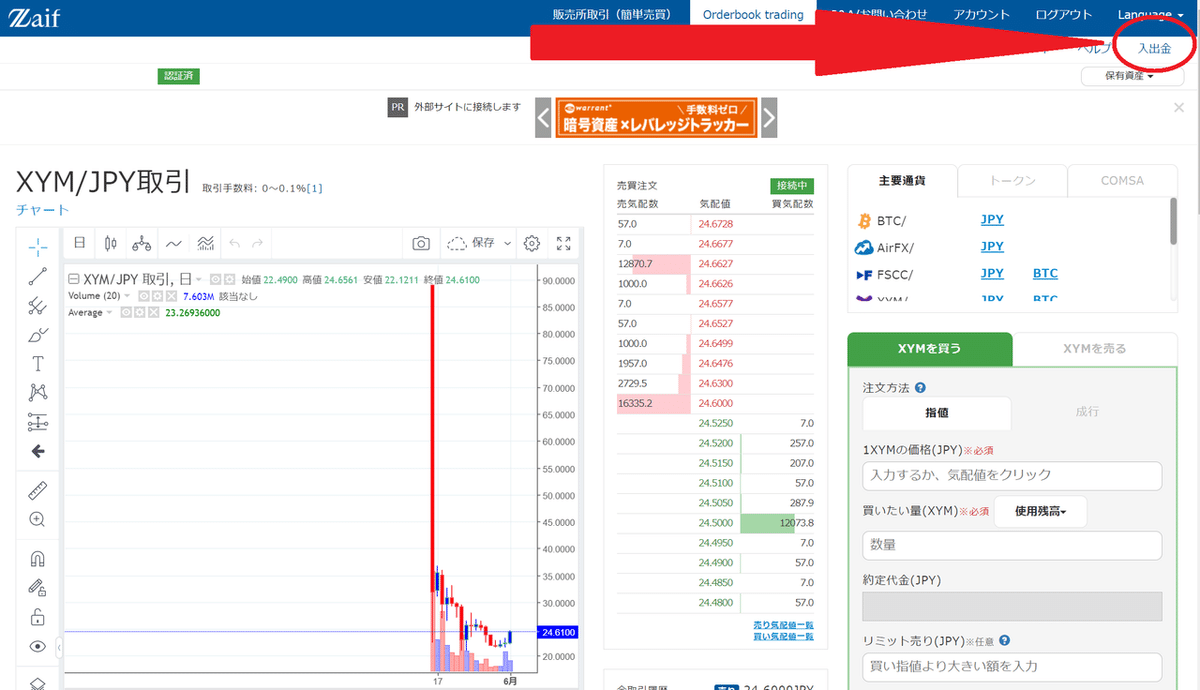The width and height of the screenshot is (1200, 690).
Task: Open the アカウント menu
Action: pyautogui.click(x=981, y=14)
